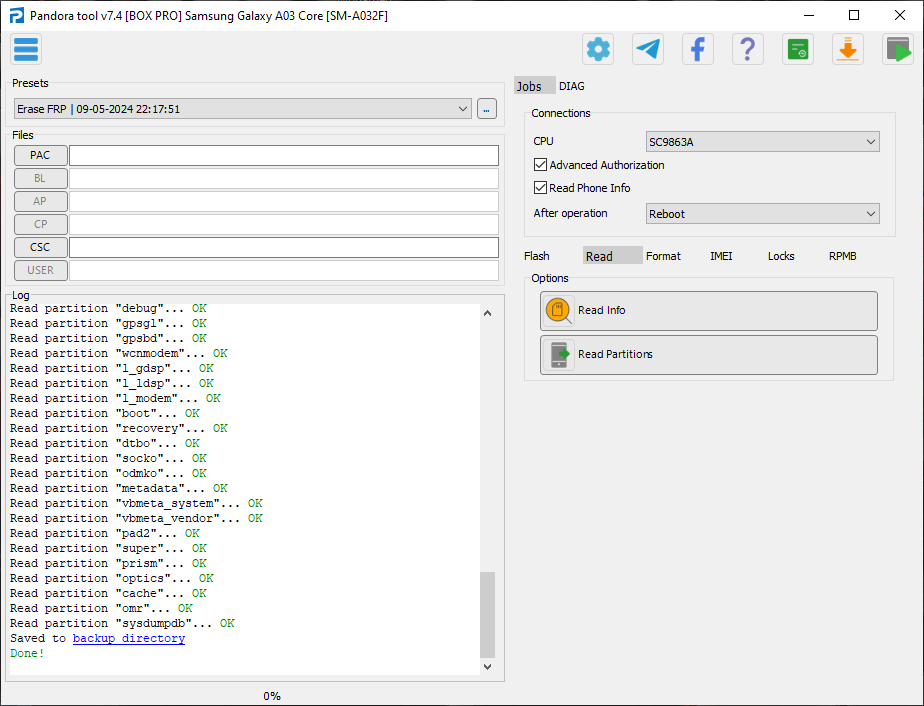
Task: Click the green play start icon
Action: (898, 50)
